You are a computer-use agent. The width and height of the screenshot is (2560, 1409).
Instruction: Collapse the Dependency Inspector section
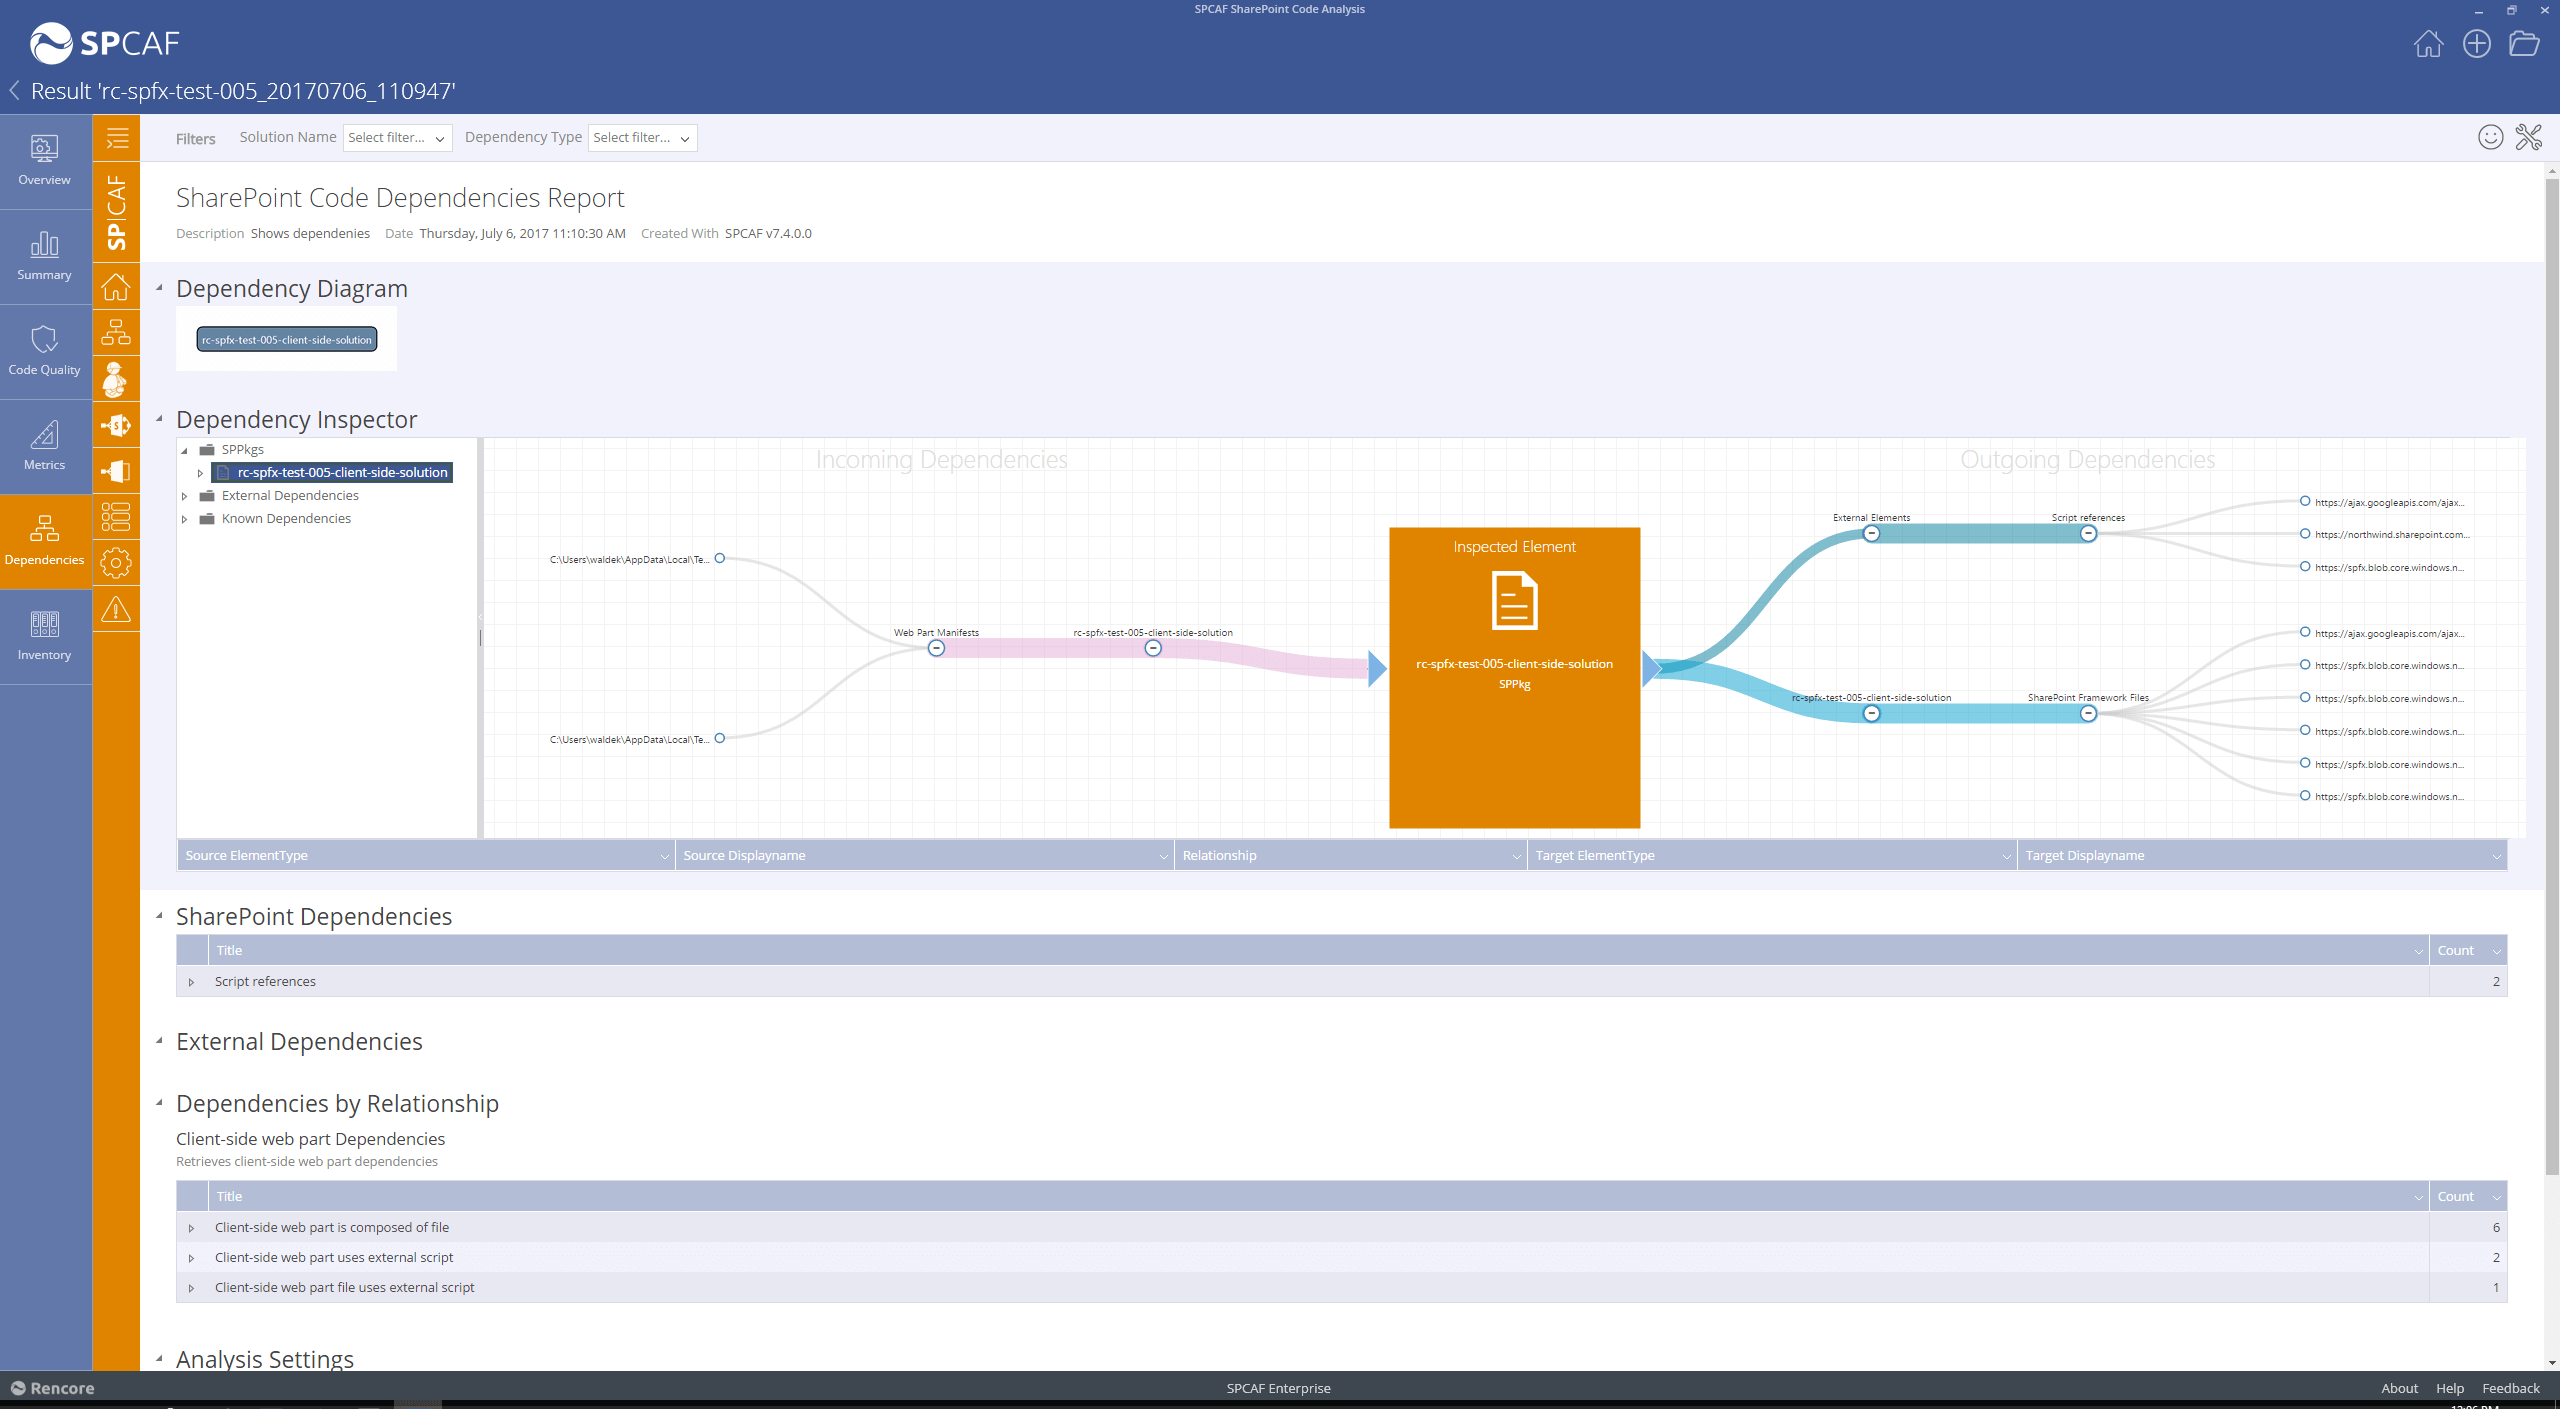coord(160,419)
